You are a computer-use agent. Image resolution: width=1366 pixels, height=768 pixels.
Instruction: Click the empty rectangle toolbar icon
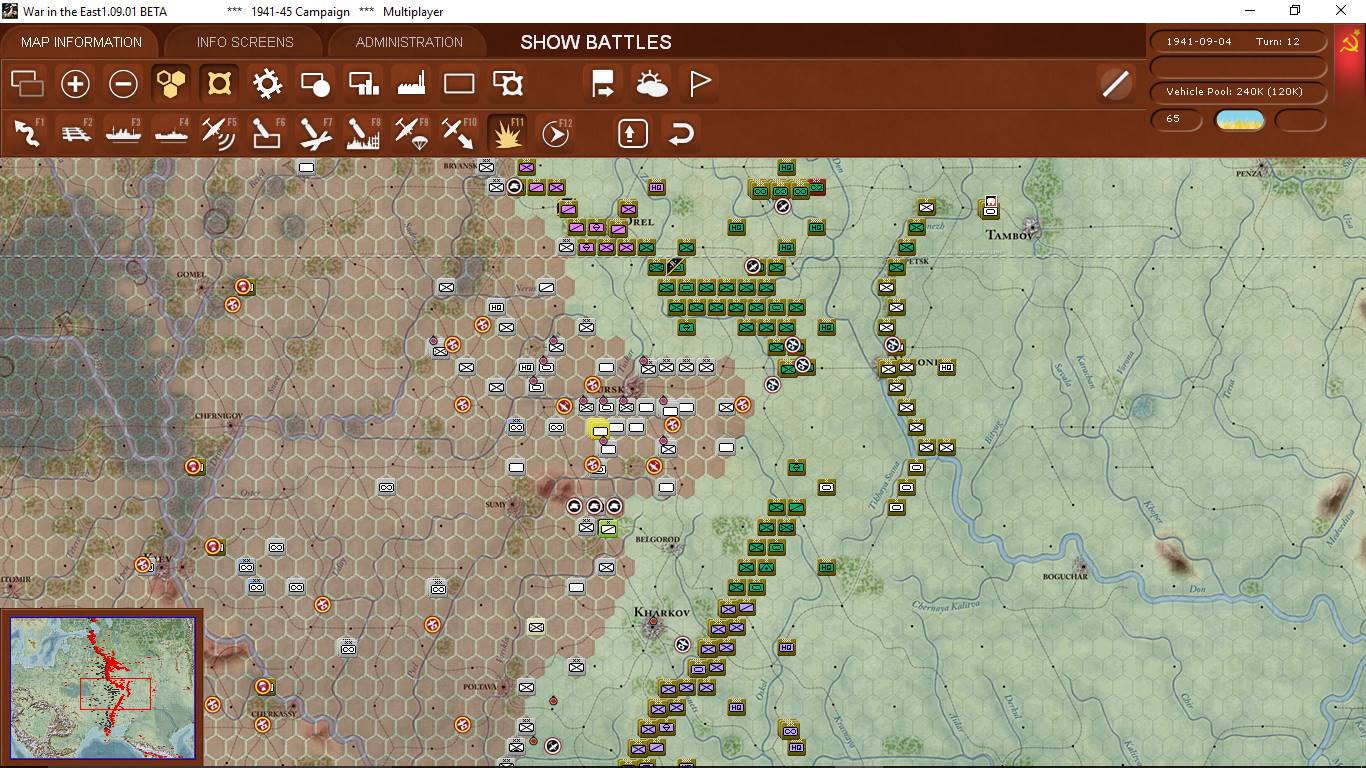[459, 83]
